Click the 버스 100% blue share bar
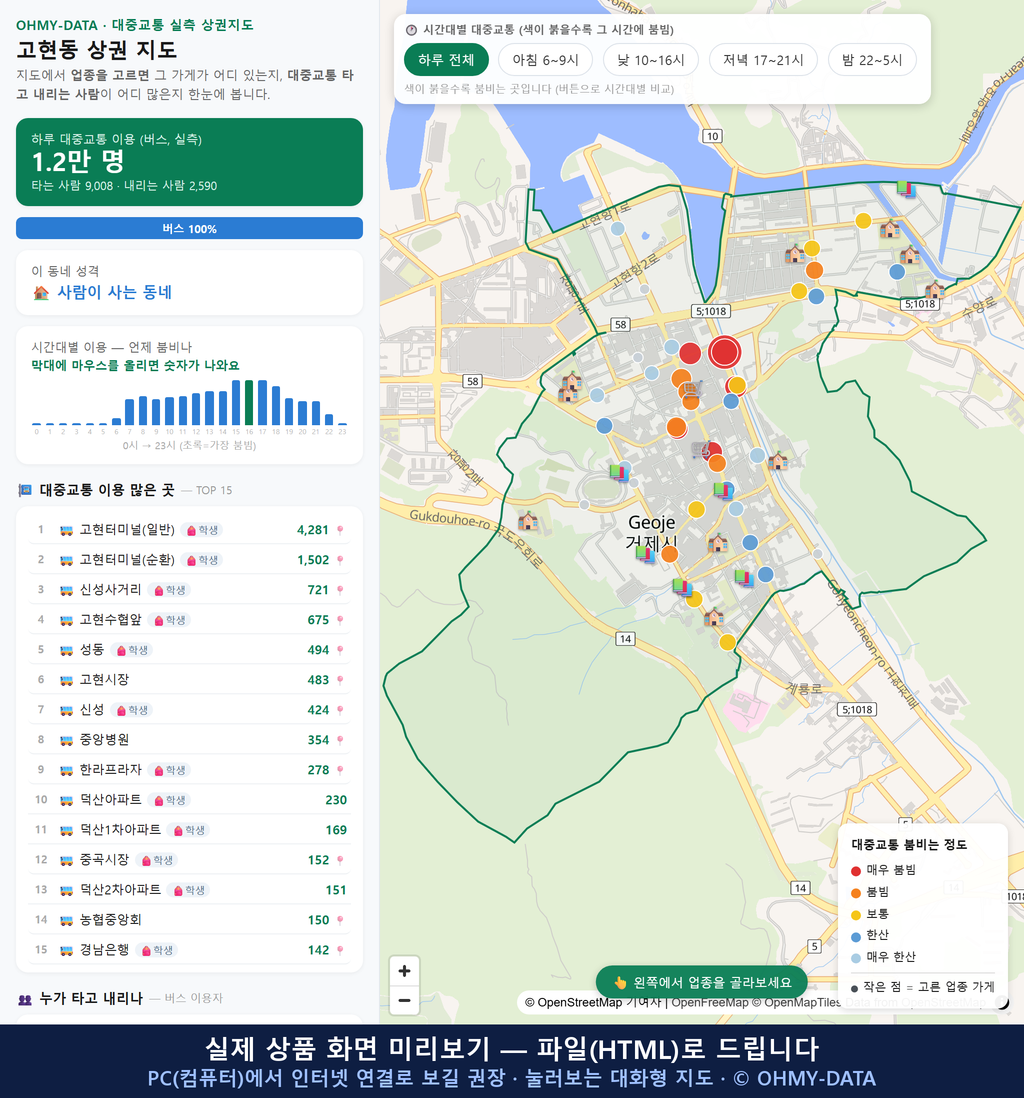Viewport: 1024px width, 1098px height. pos(189,228)
